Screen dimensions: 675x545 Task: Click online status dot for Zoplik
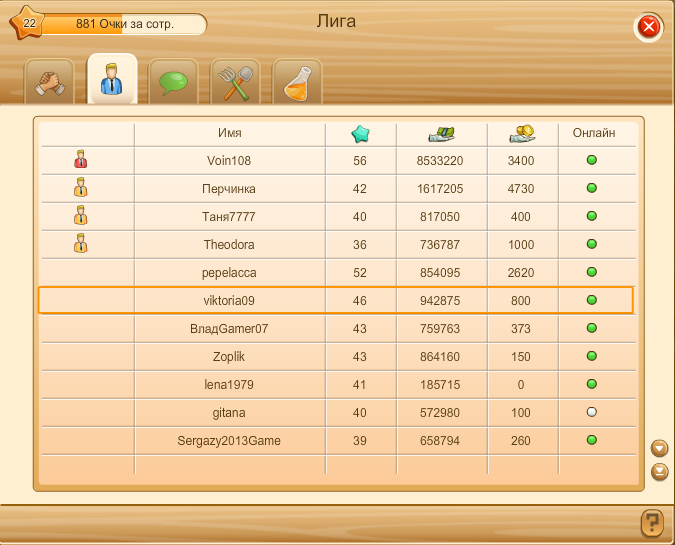(x=592, y=356)
